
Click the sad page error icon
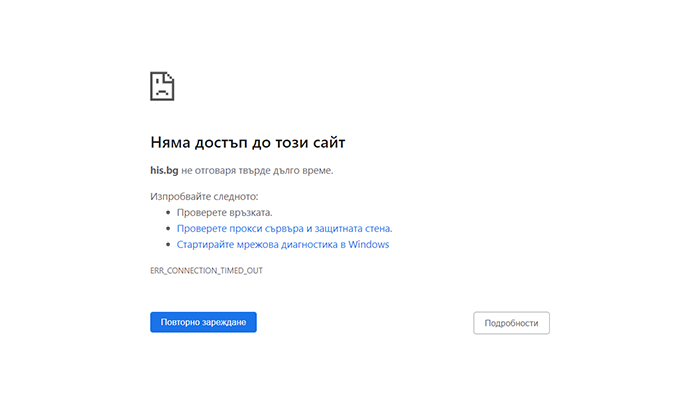162,86
